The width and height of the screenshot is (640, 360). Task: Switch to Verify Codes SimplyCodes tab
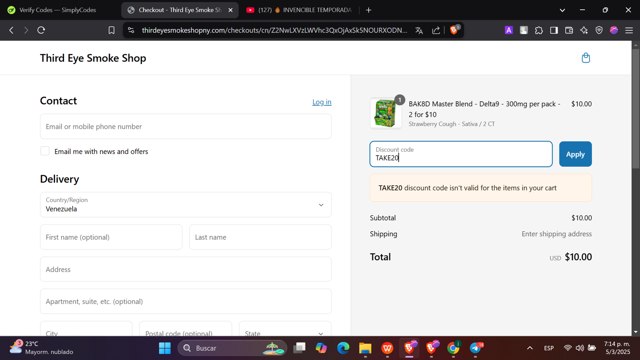(58, 10)
